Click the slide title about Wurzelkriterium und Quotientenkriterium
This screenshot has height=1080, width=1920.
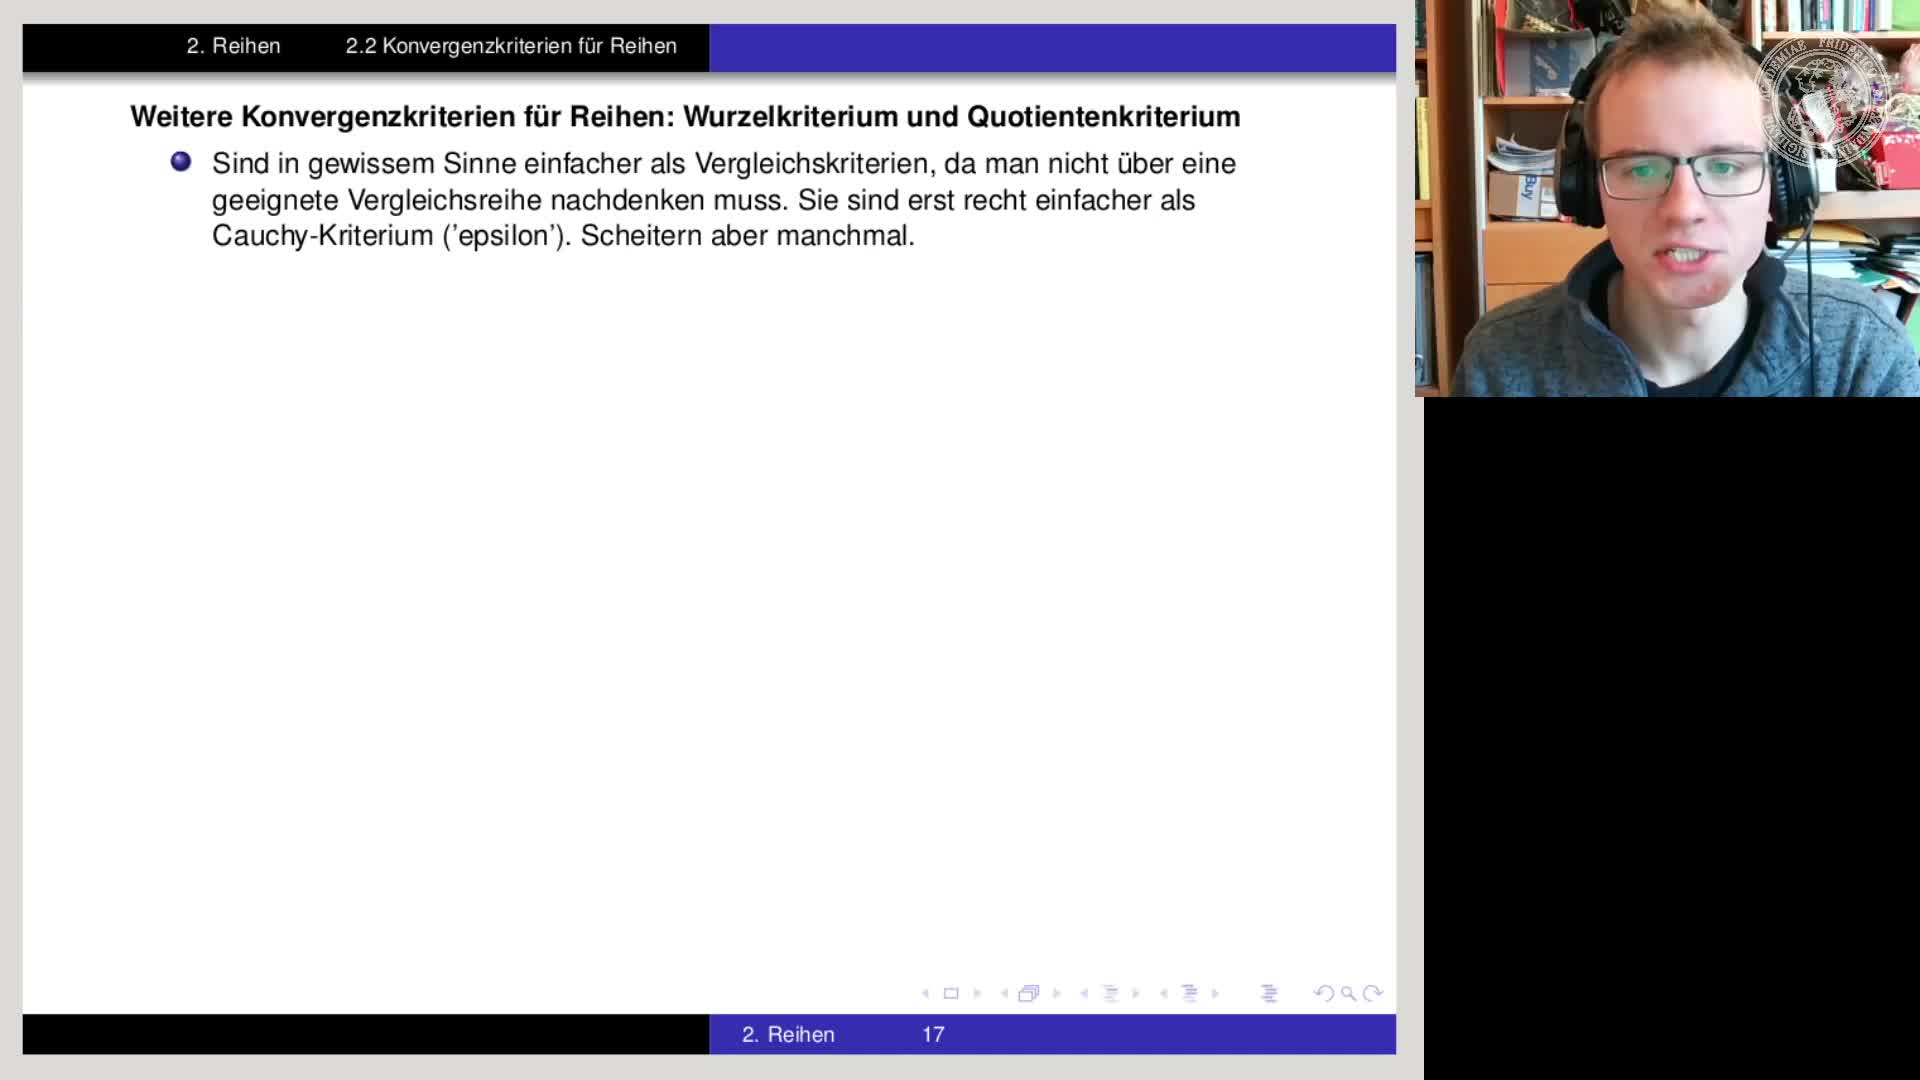[x=684, y=116]
